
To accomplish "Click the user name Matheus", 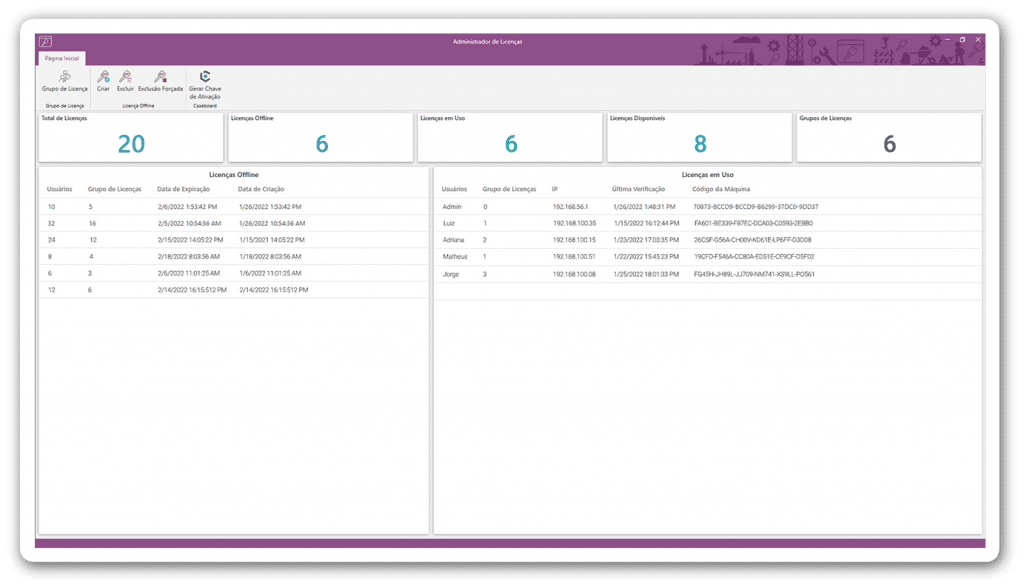I will pos(455,257).
